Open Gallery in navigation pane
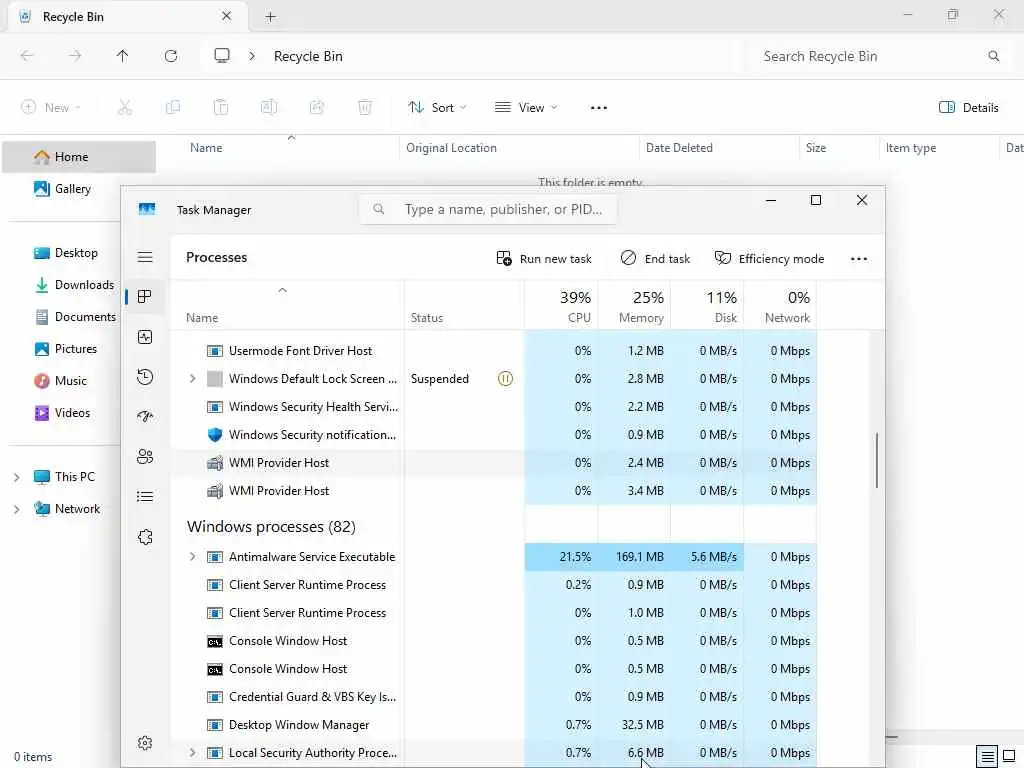The height and width of the screenshot is (768, 1024). [x=62, y=189]
